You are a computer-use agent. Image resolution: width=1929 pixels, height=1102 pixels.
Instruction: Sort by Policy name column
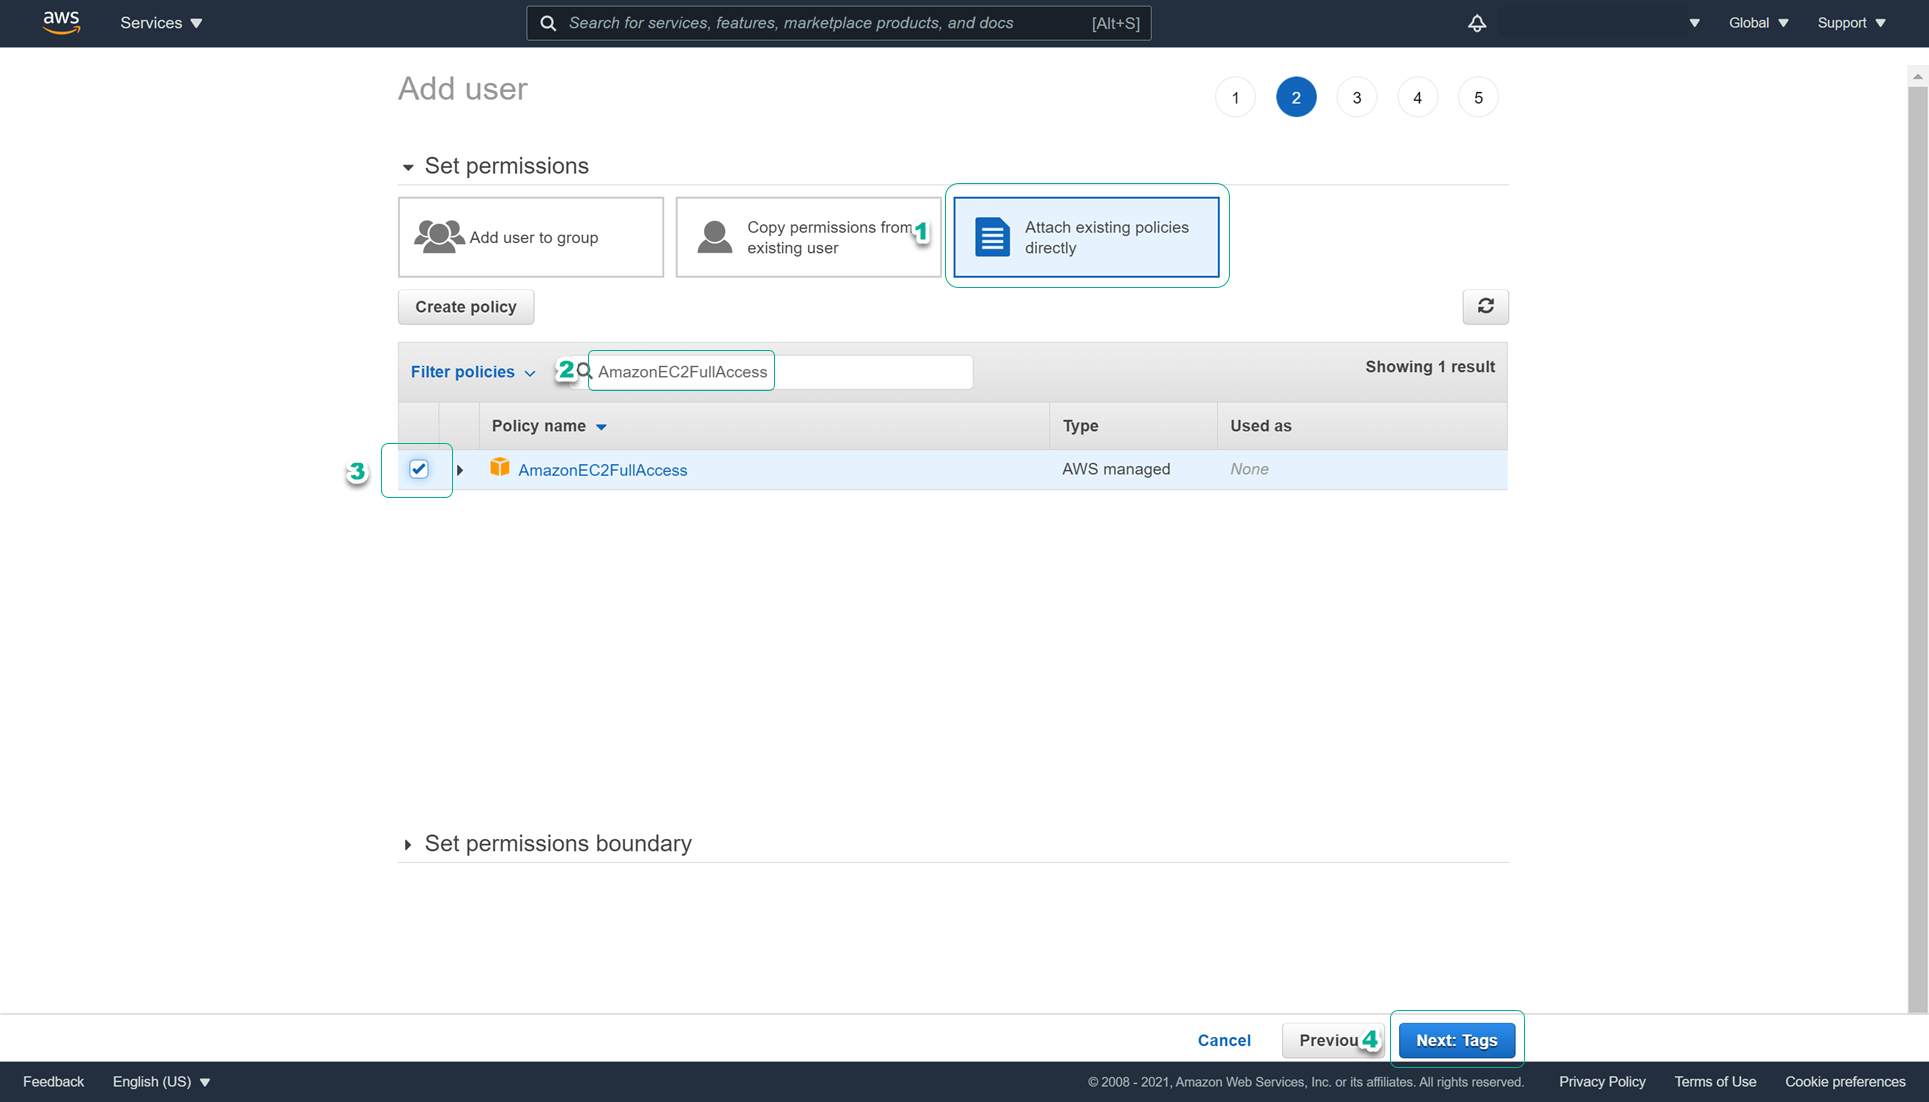tap(549, 426)
